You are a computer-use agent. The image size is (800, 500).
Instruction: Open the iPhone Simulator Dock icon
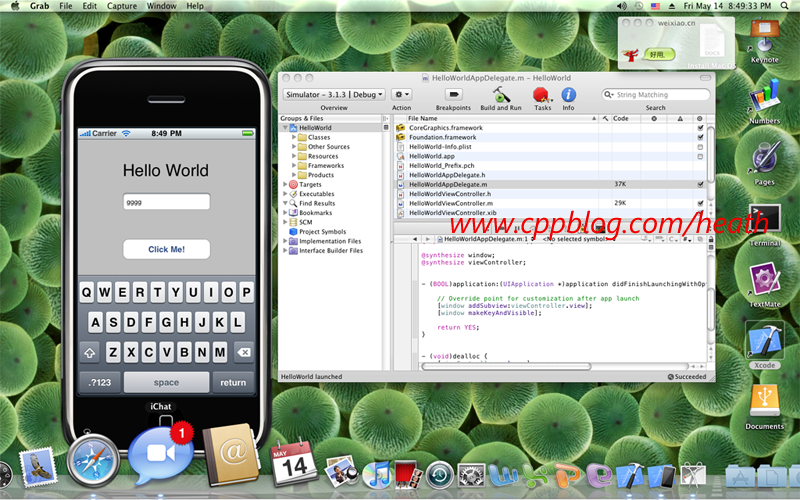tap(662, 476)
